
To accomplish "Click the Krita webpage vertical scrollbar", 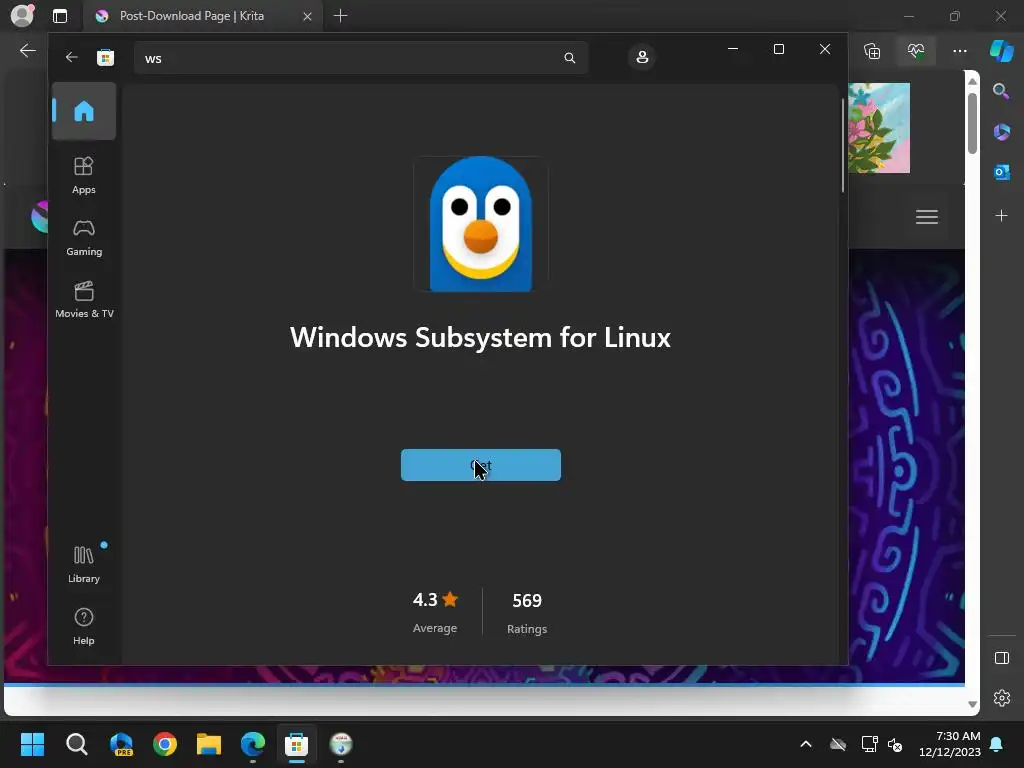I will [x=972, y=123].
